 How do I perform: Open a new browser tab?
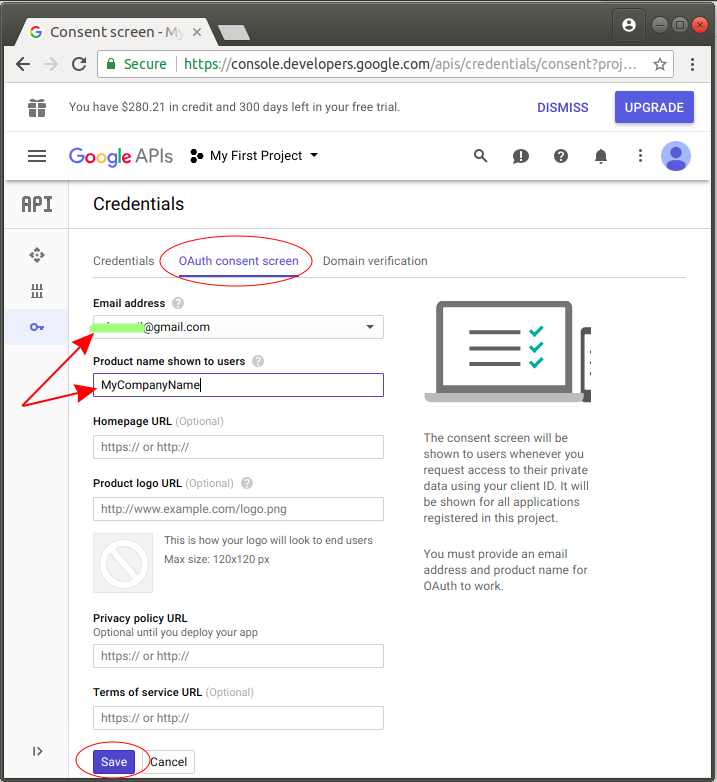(233, 32)
